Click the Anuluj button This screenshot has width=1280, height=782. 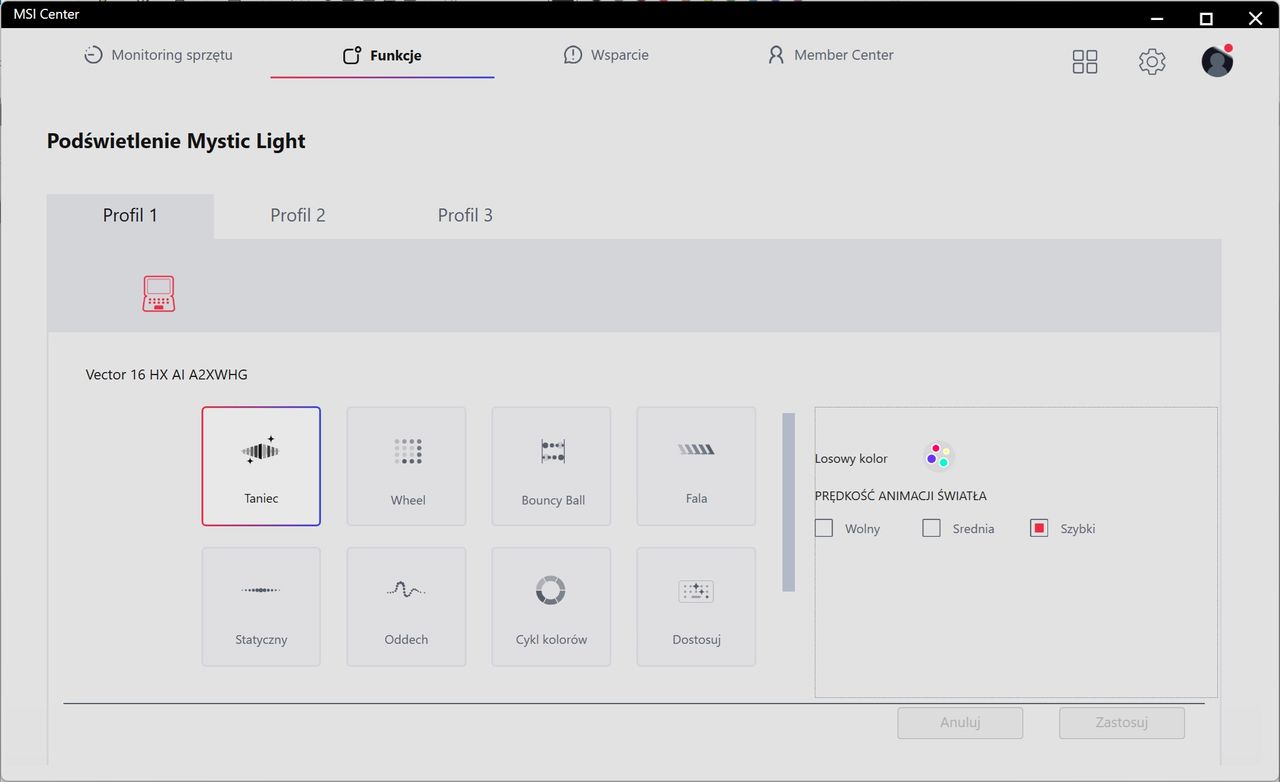click(x=960, y=723)
